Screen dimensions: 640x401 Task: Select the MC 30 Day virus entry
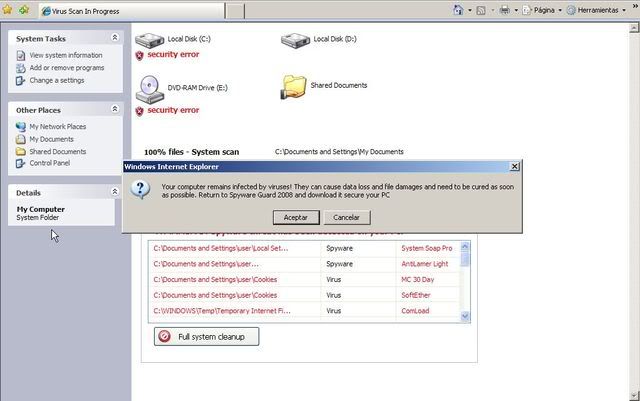point(418,280)
